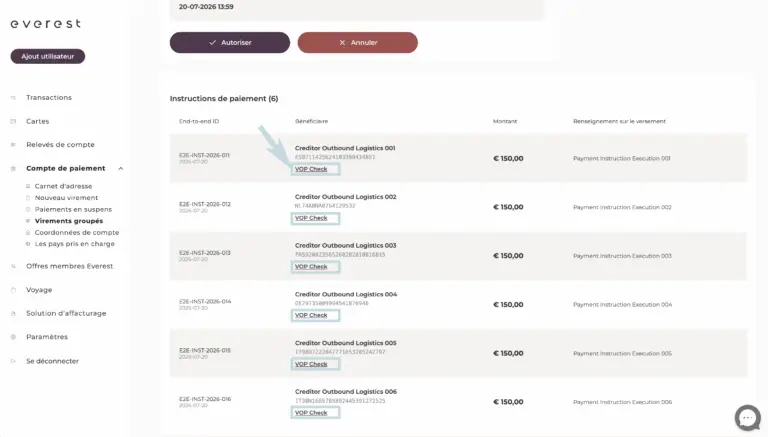Click the Relevés de compte icon
Viewport: 768px width, 437px height.
(x=13, y=145)
